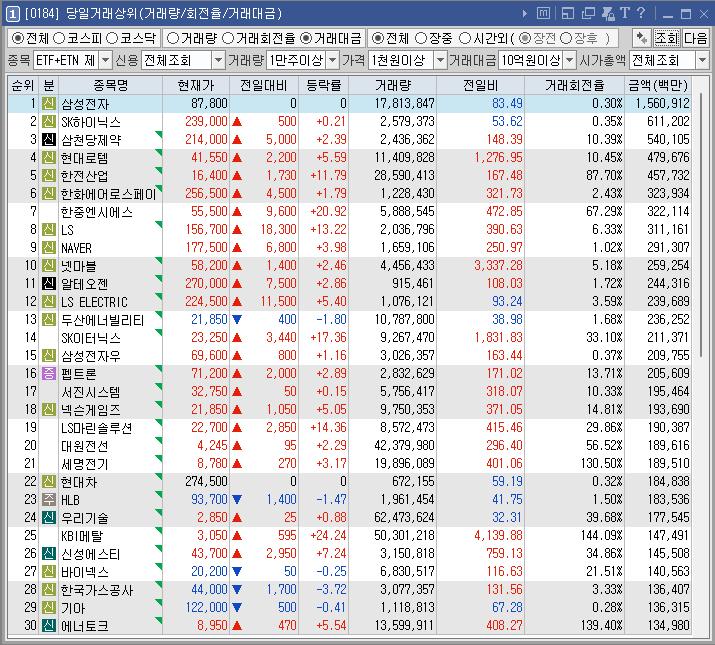Click the teal 신 badge beside 우리기술

coord(49,518)
